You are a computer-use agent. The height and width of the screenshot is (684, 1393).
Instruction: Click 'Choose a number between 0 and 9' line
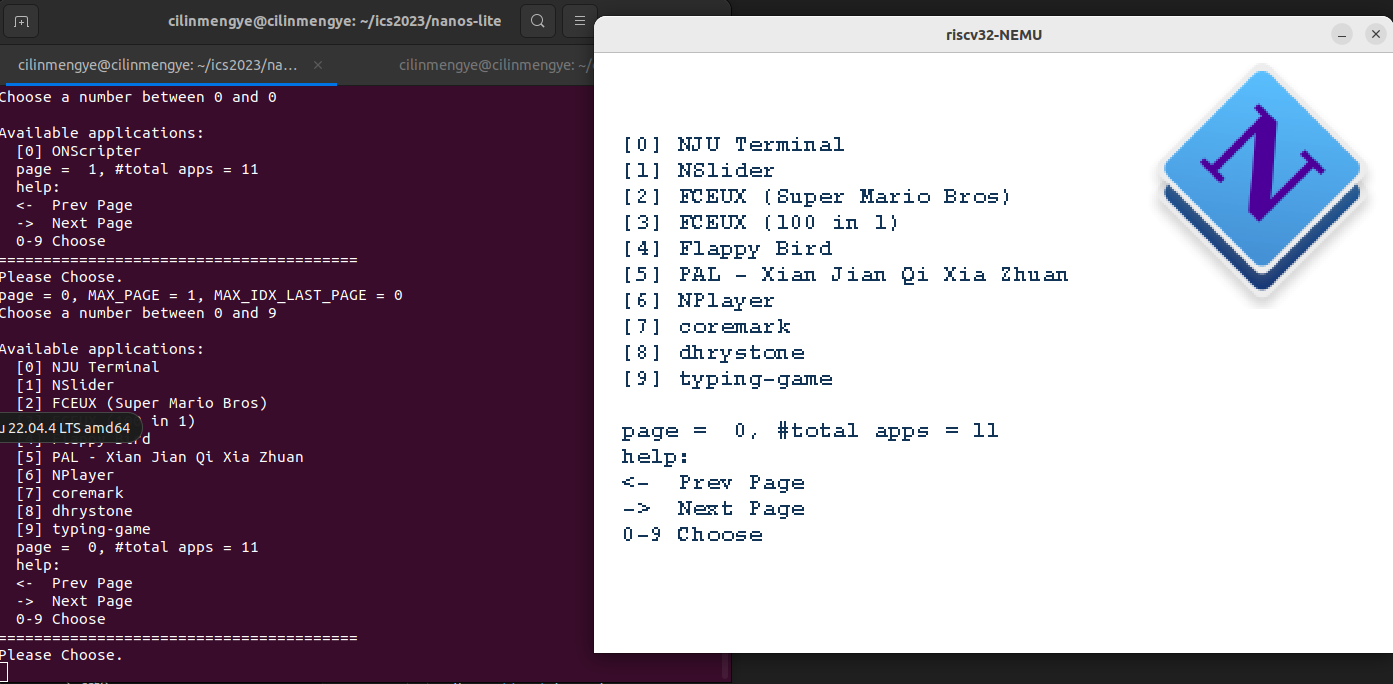138,313
